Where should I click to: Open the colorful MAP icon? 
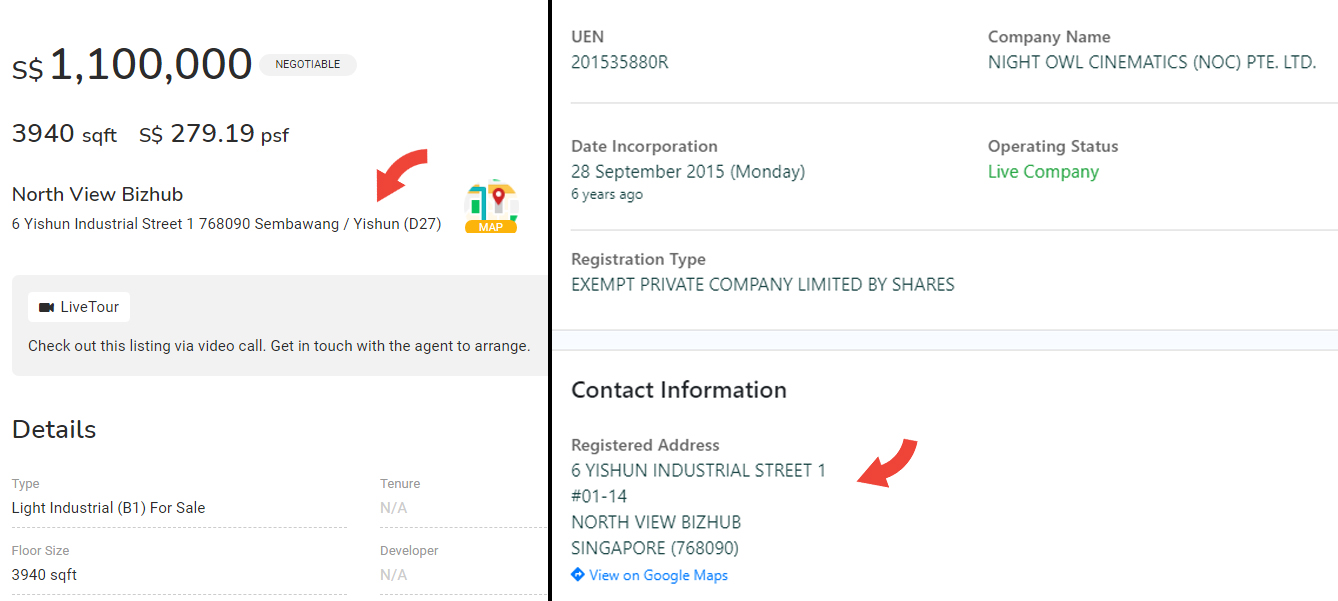pyautogui.click(x=491, y=206)
